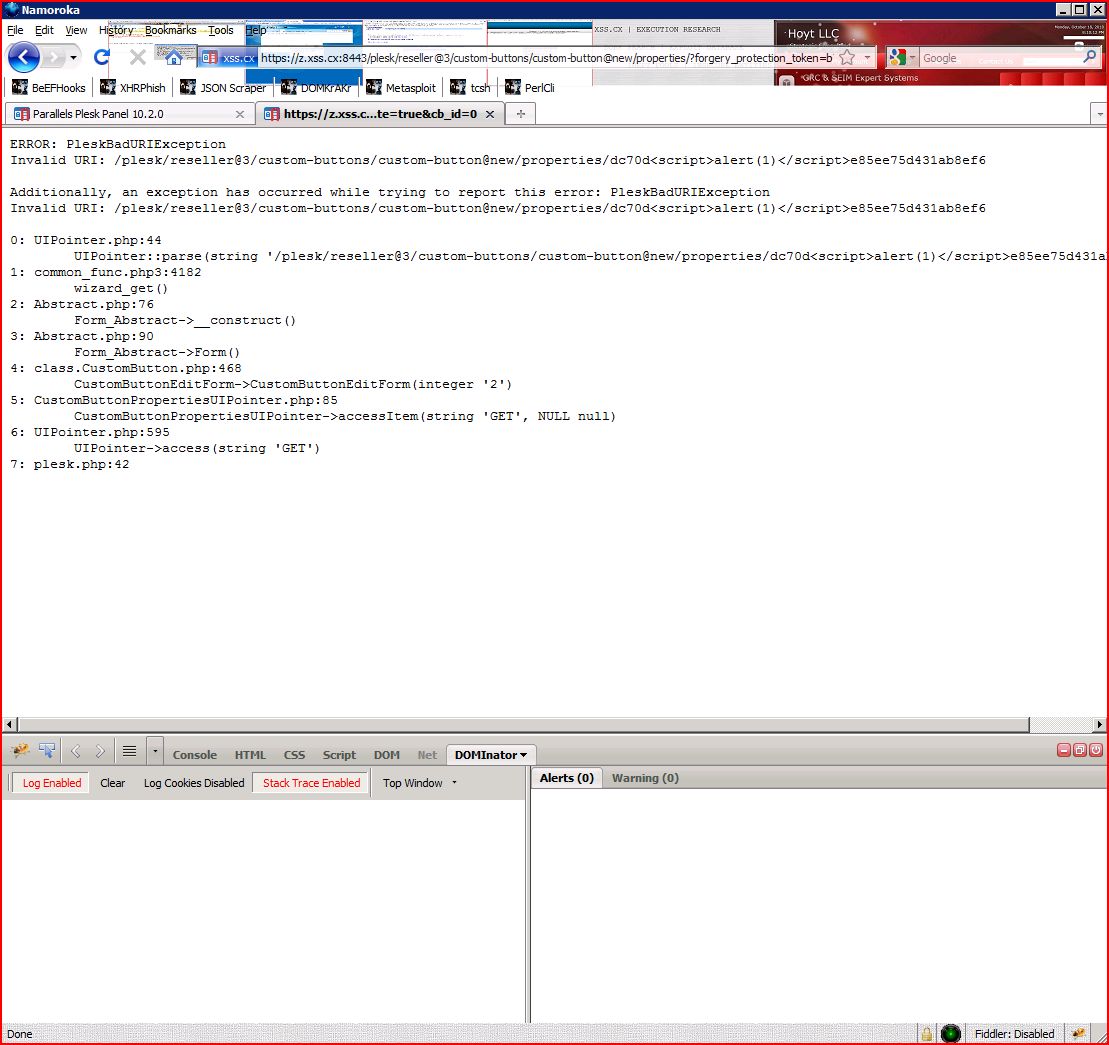This screenshot has height=1045, width=1109.
Task: Open the Top Window dropdown
Action: tap(420, 783)
